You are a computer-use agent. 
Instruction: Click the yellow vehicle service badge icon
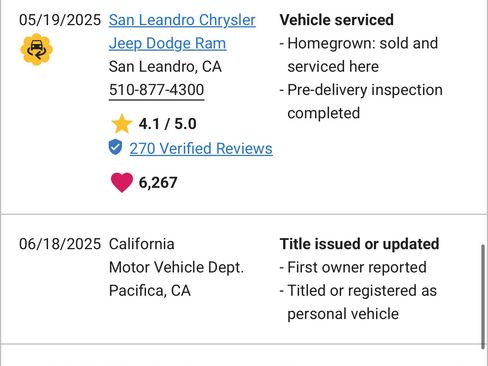click(37, 50)
